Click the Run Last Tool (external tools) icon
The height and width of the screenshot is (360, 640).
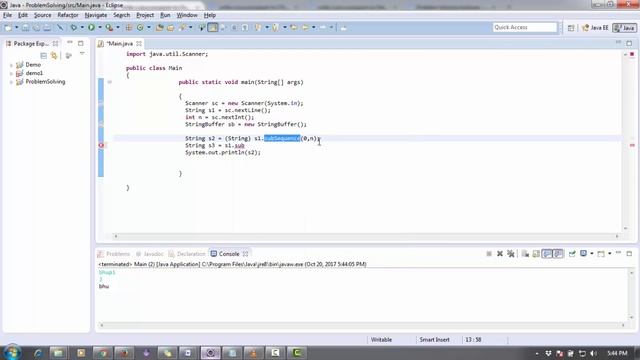coord(109,27)
